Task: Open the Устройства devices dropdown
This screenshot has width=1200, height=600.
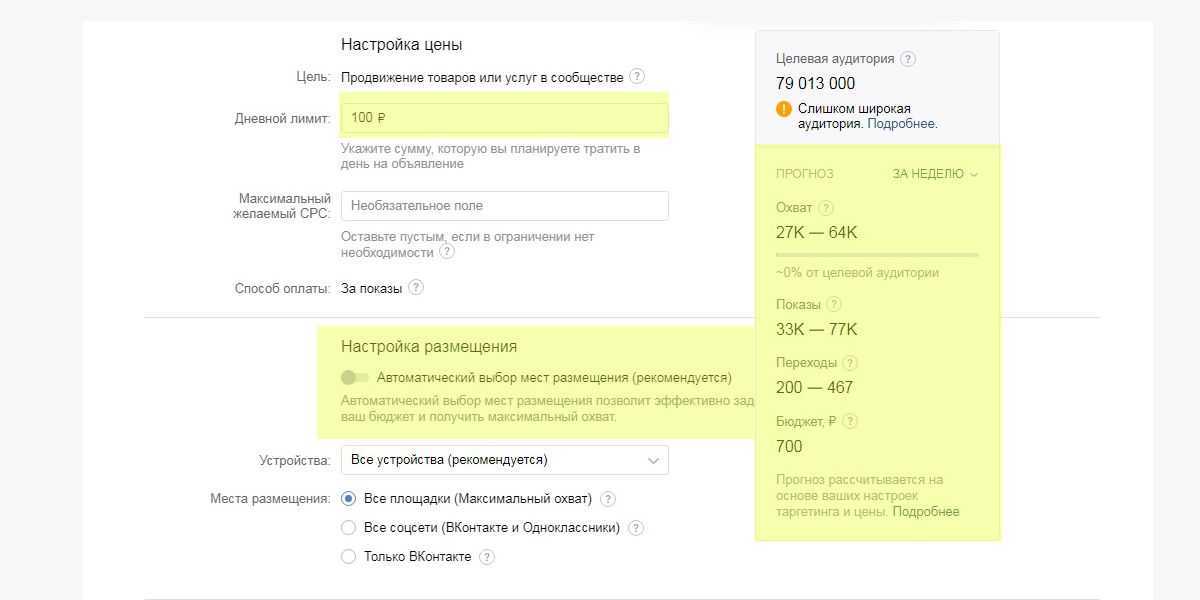Action: click(504, 460)
